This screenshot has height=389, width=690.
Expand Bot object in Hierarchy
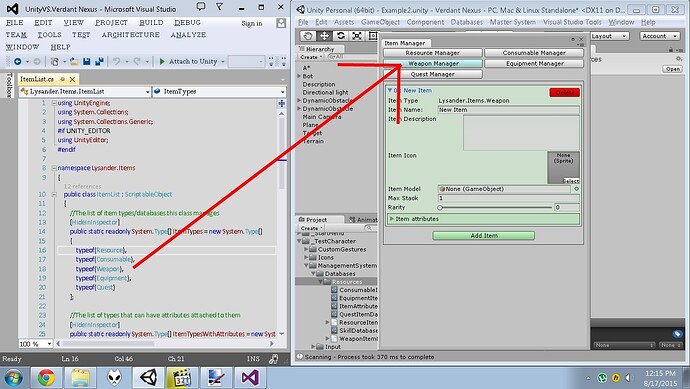[299, 76]
